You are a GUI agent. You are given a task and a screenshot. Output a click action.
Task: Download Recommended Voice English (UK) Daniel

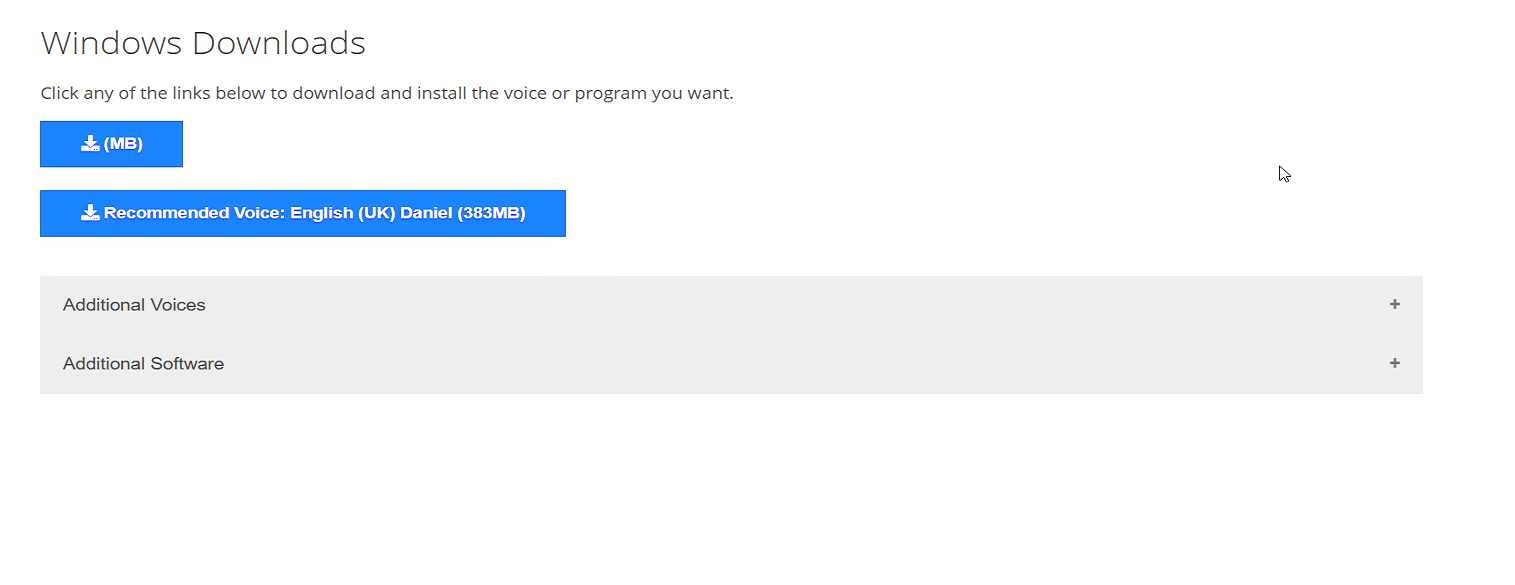(302, 213)
